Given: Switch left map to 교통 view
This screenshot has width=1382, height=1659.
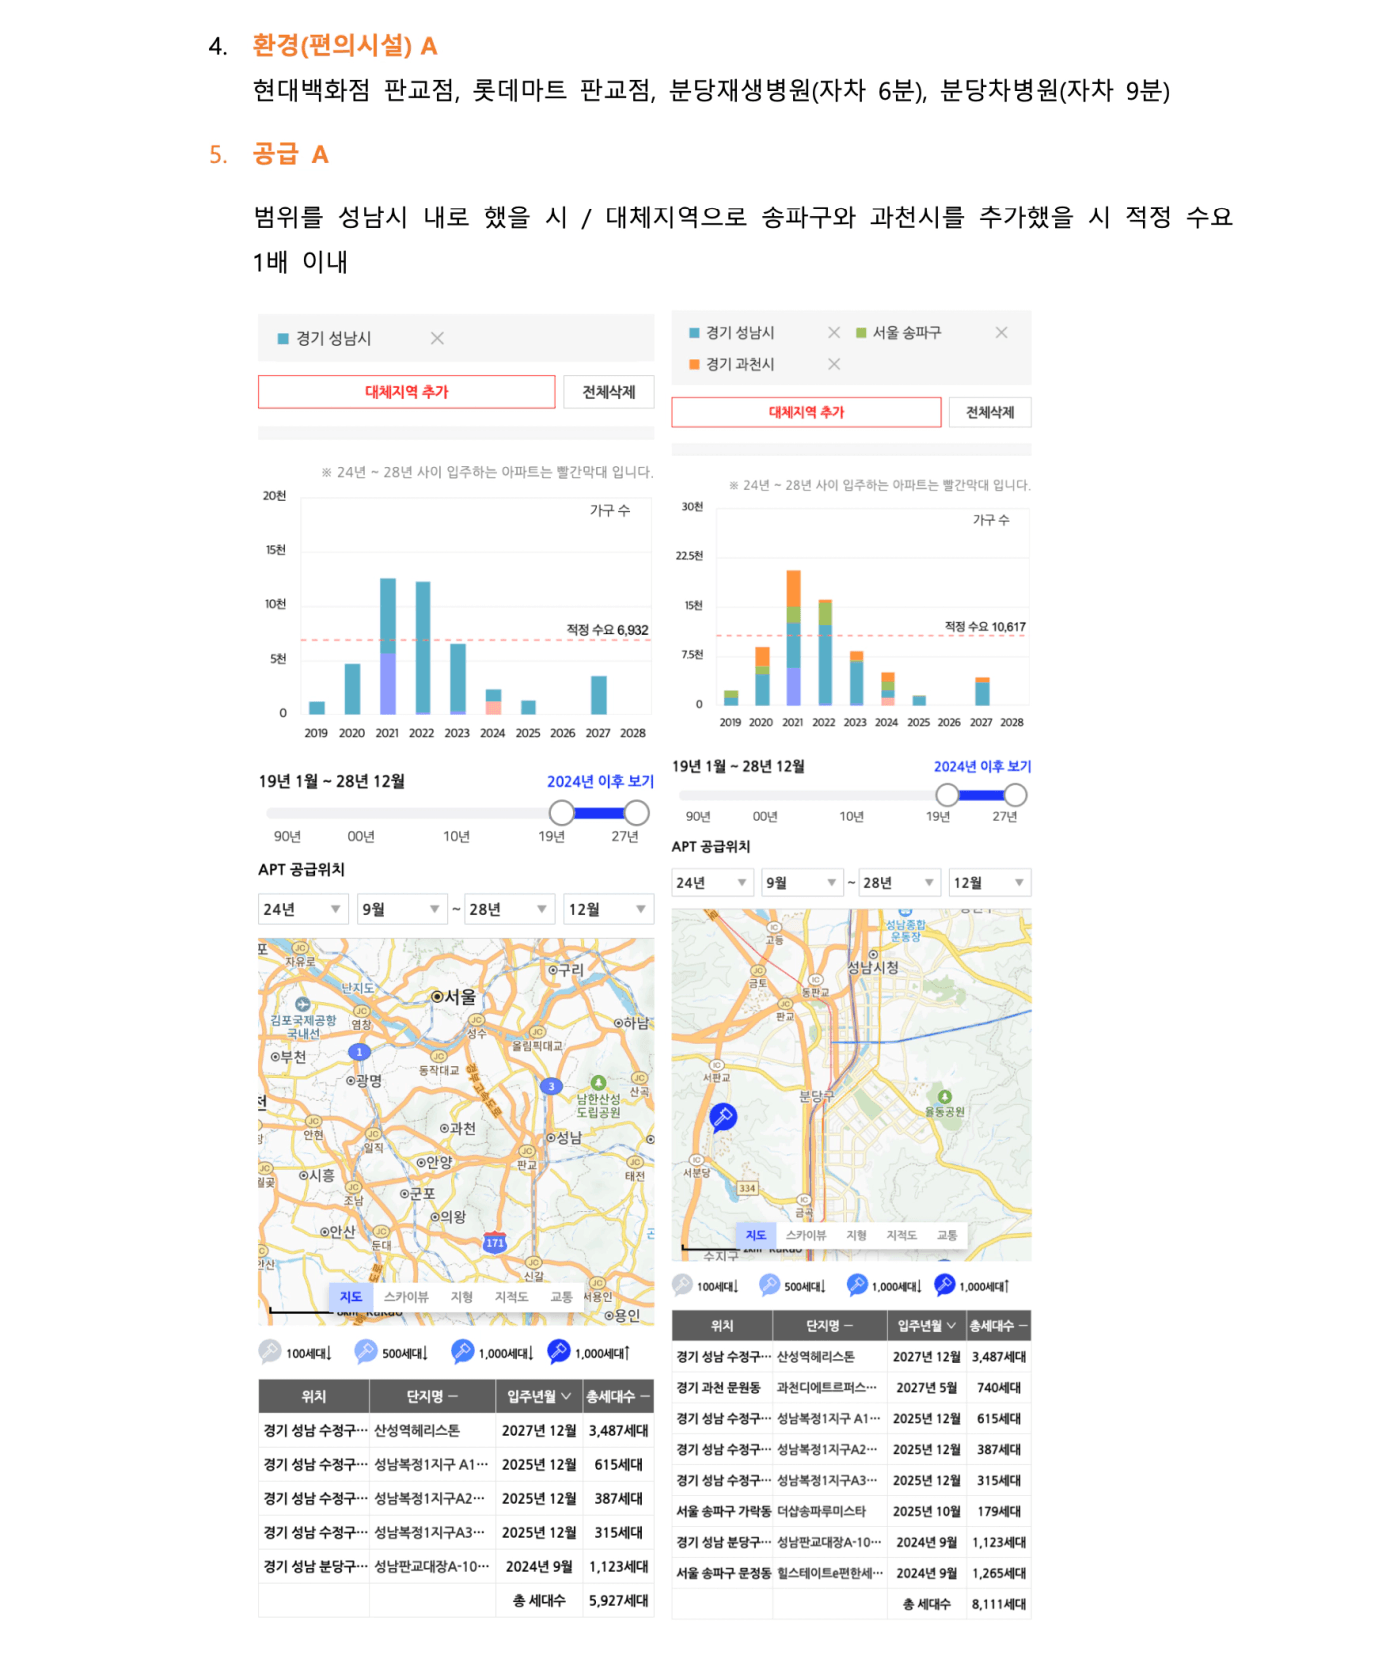Looking at the screenshot, I should 561,1297.
